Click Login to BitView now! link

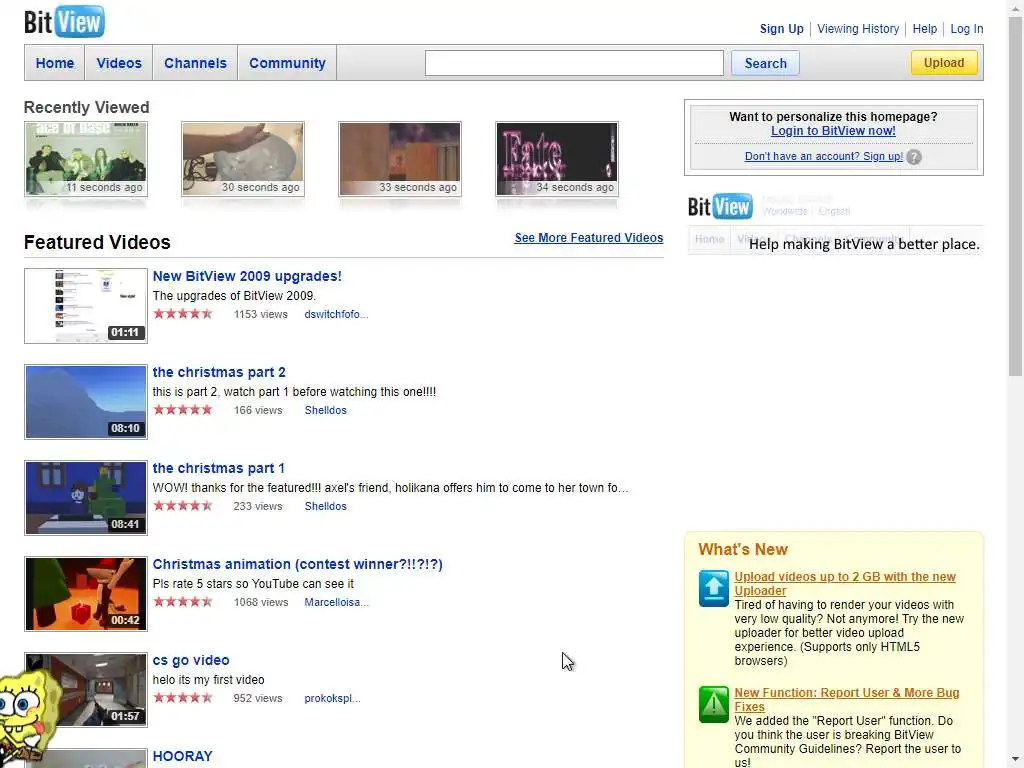tap(833, 131)
